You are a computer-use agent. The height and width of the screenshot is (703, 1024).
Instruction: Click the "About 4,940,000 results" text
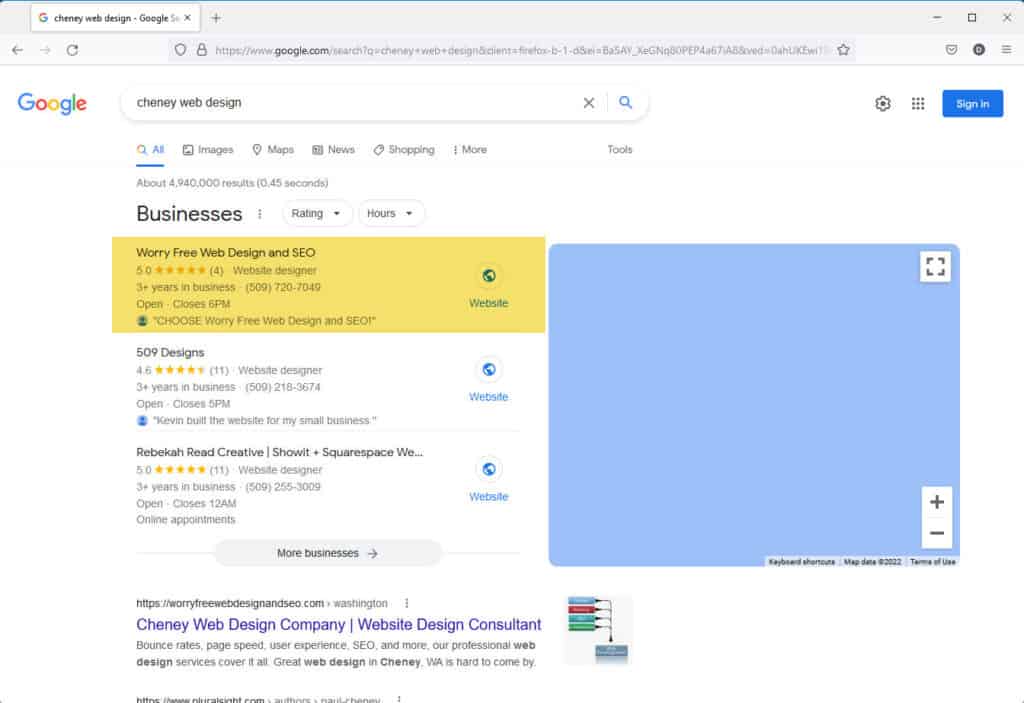pyautogui.click(x=232, y=183)
